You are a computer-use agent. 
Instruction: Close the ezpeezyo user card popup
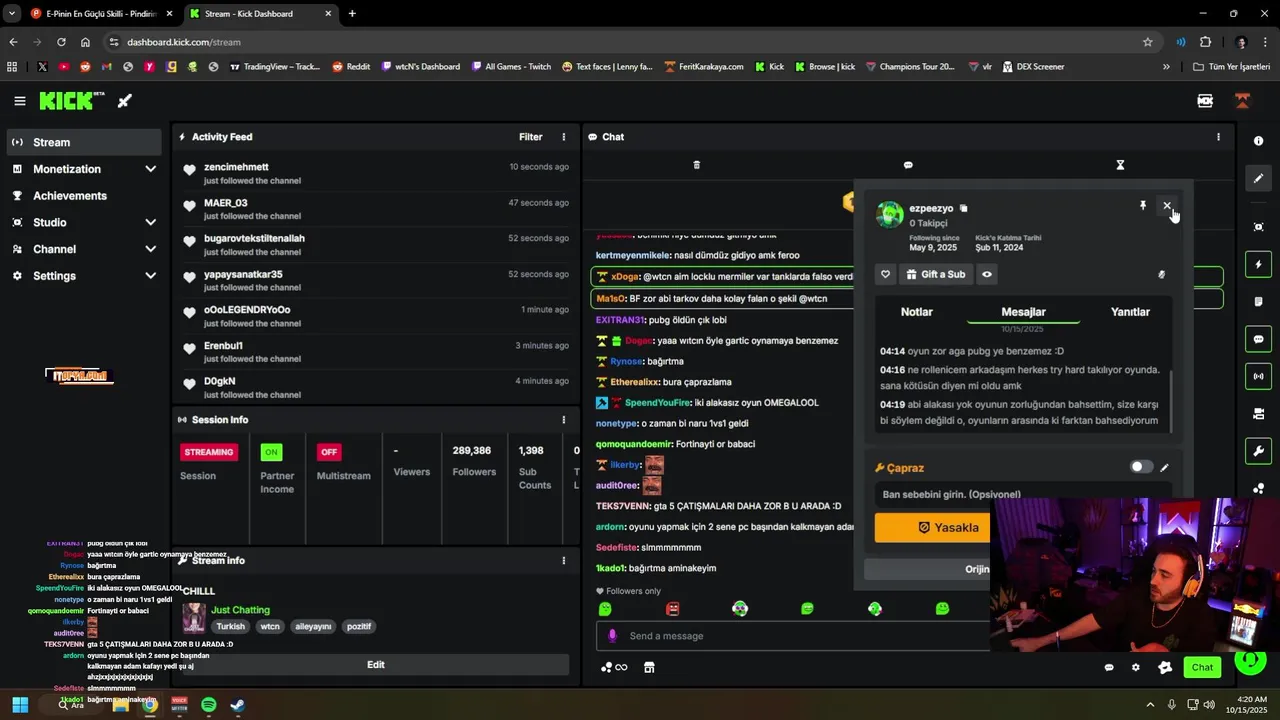1167,206
